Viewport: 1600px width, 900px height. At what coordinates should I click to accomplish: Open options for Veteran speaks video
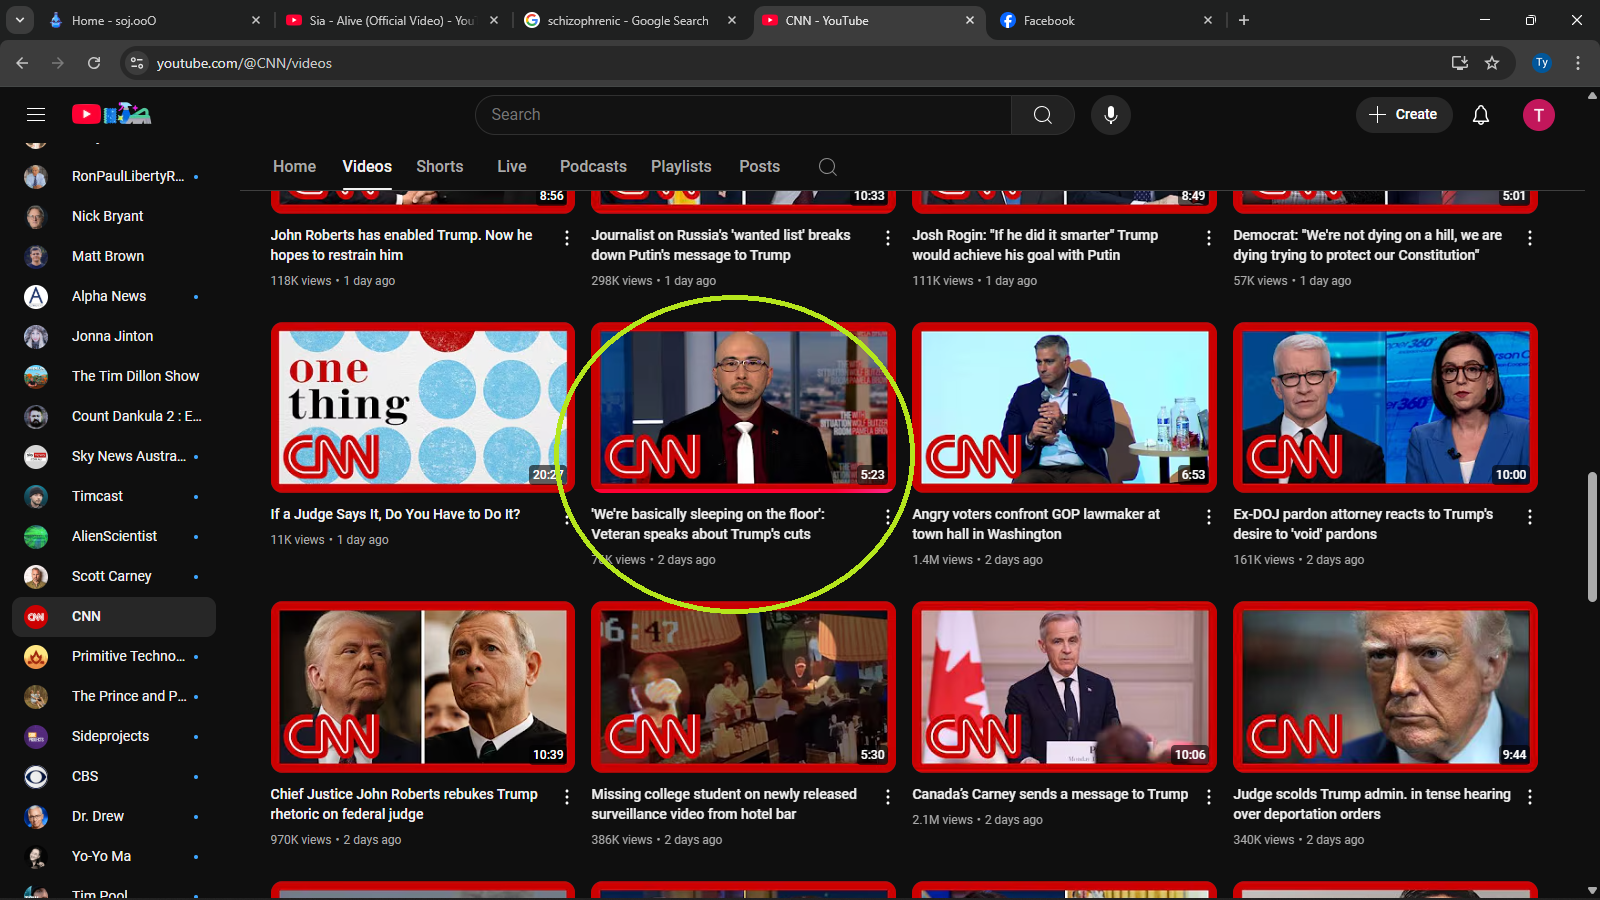(888, 517)
